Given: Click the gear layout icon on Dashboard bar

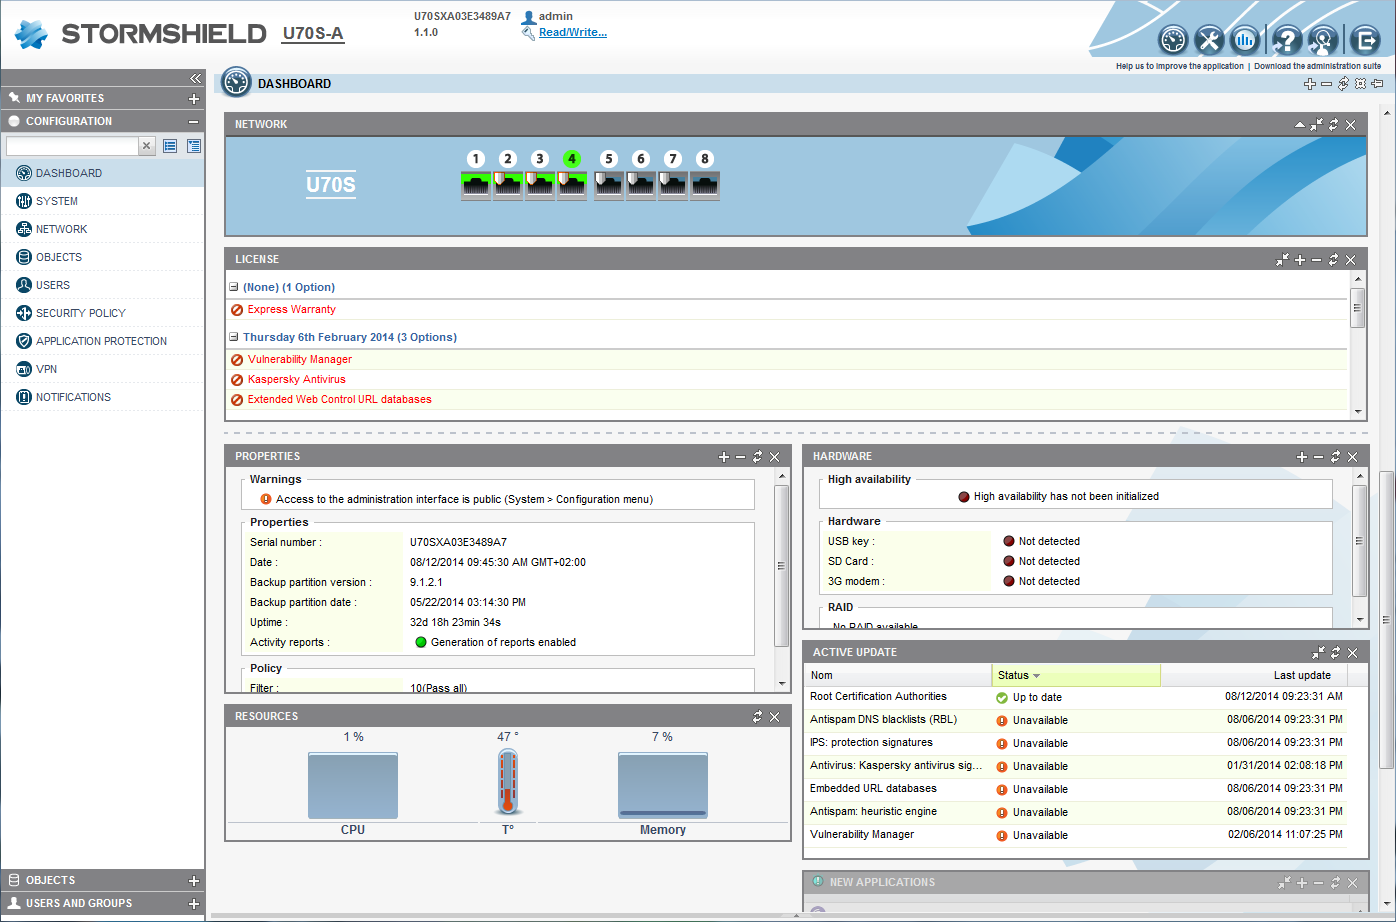Looking at the screenshot, I should 1360,84.
